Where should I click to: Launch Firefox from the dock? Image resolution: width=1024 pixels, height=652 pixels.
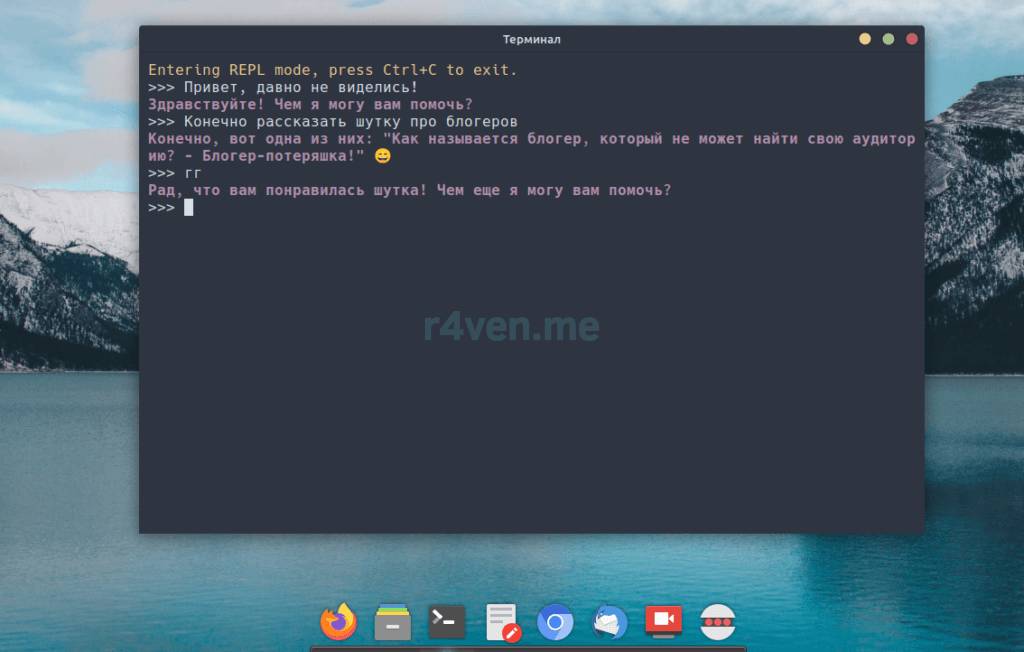(338, 622)
